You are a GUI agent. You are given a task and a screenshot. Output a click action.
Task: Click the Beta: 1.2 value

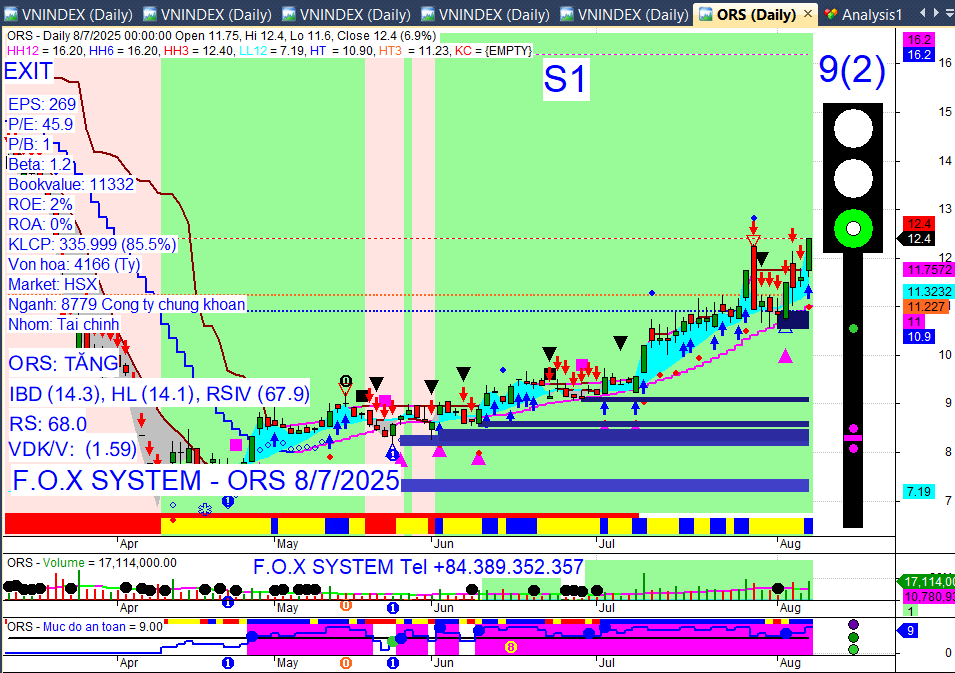coord(40,164)
